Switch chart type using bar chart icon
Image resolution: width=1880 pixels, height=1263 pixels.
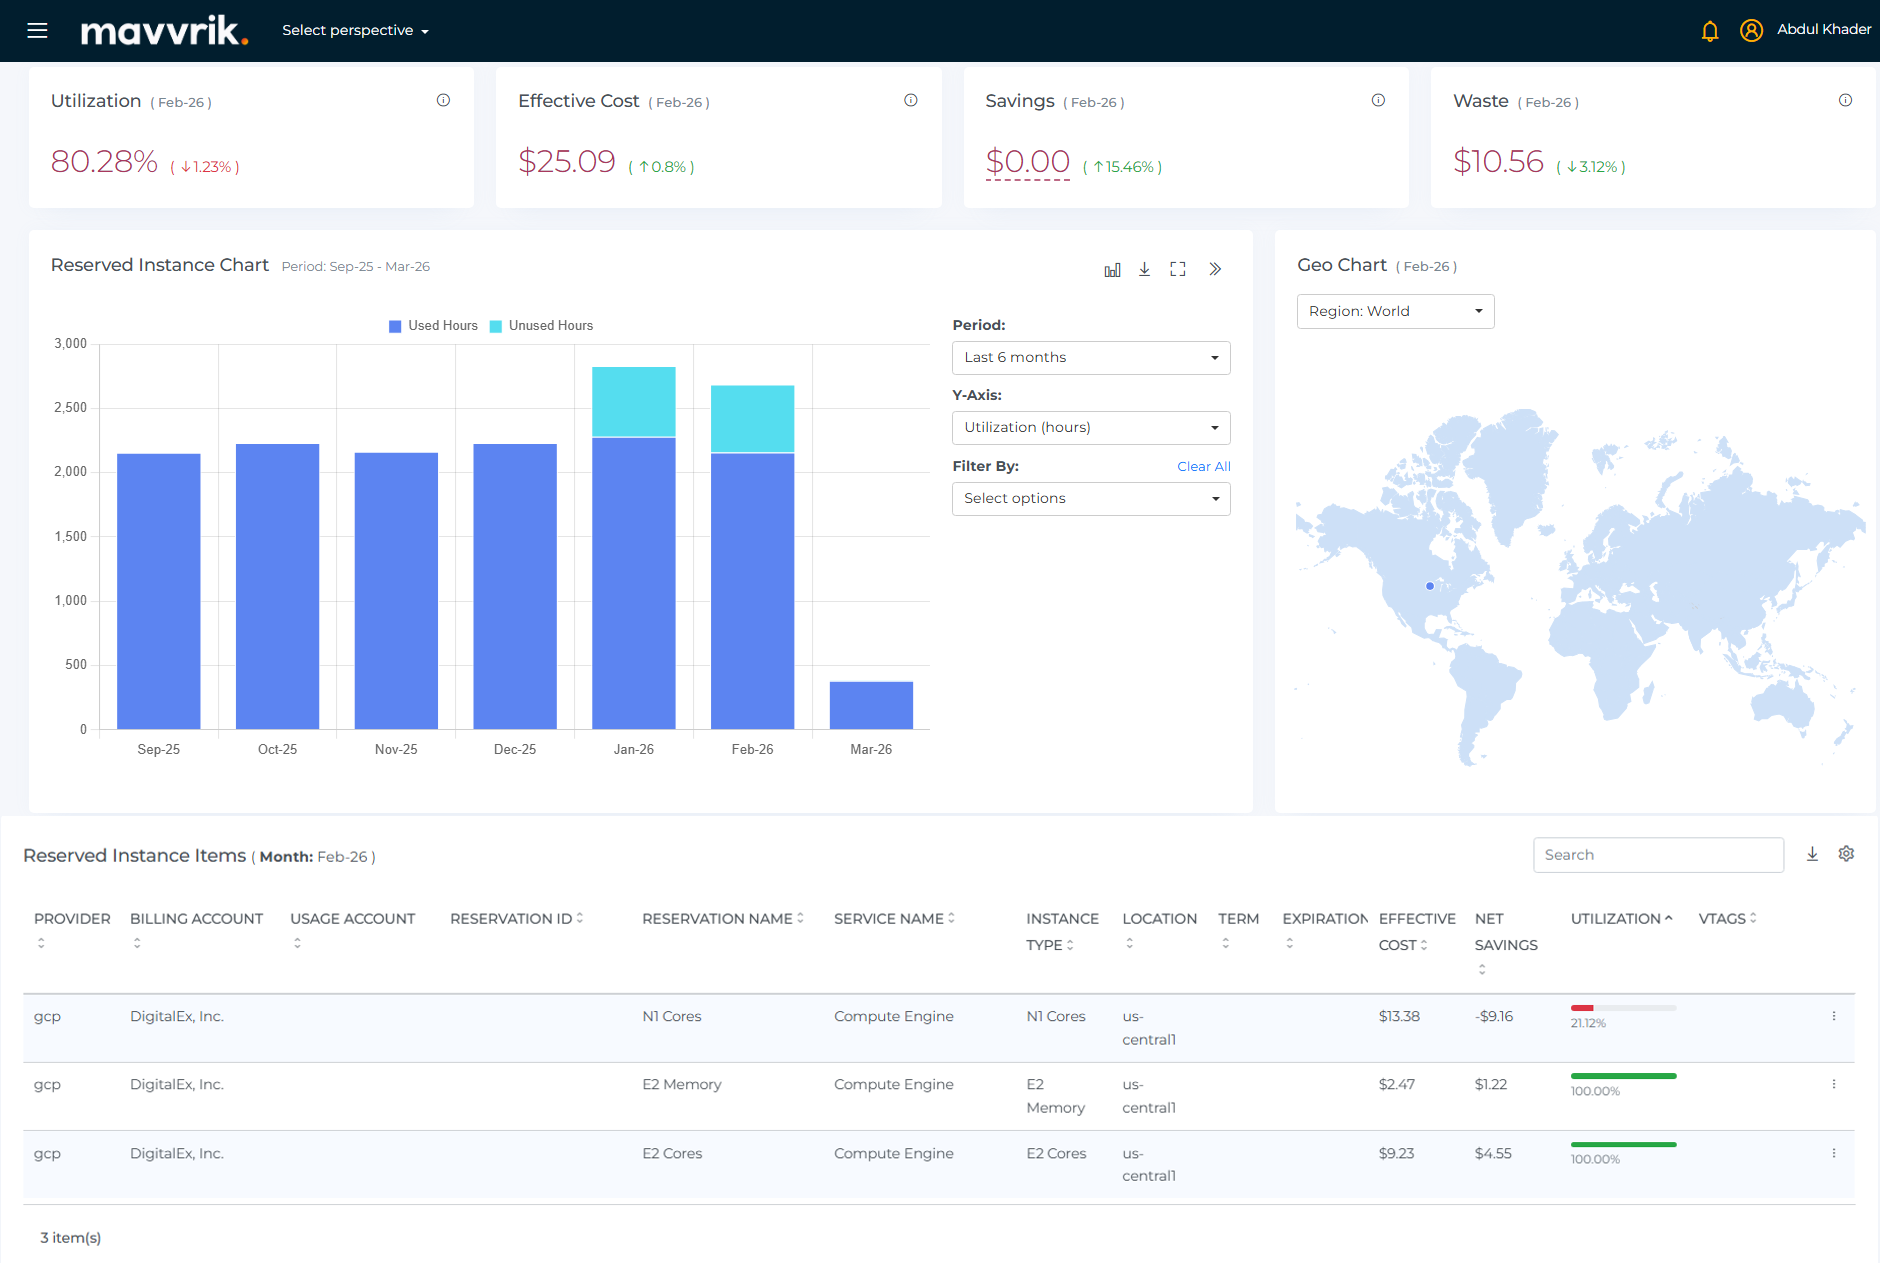coord(1112,269)
